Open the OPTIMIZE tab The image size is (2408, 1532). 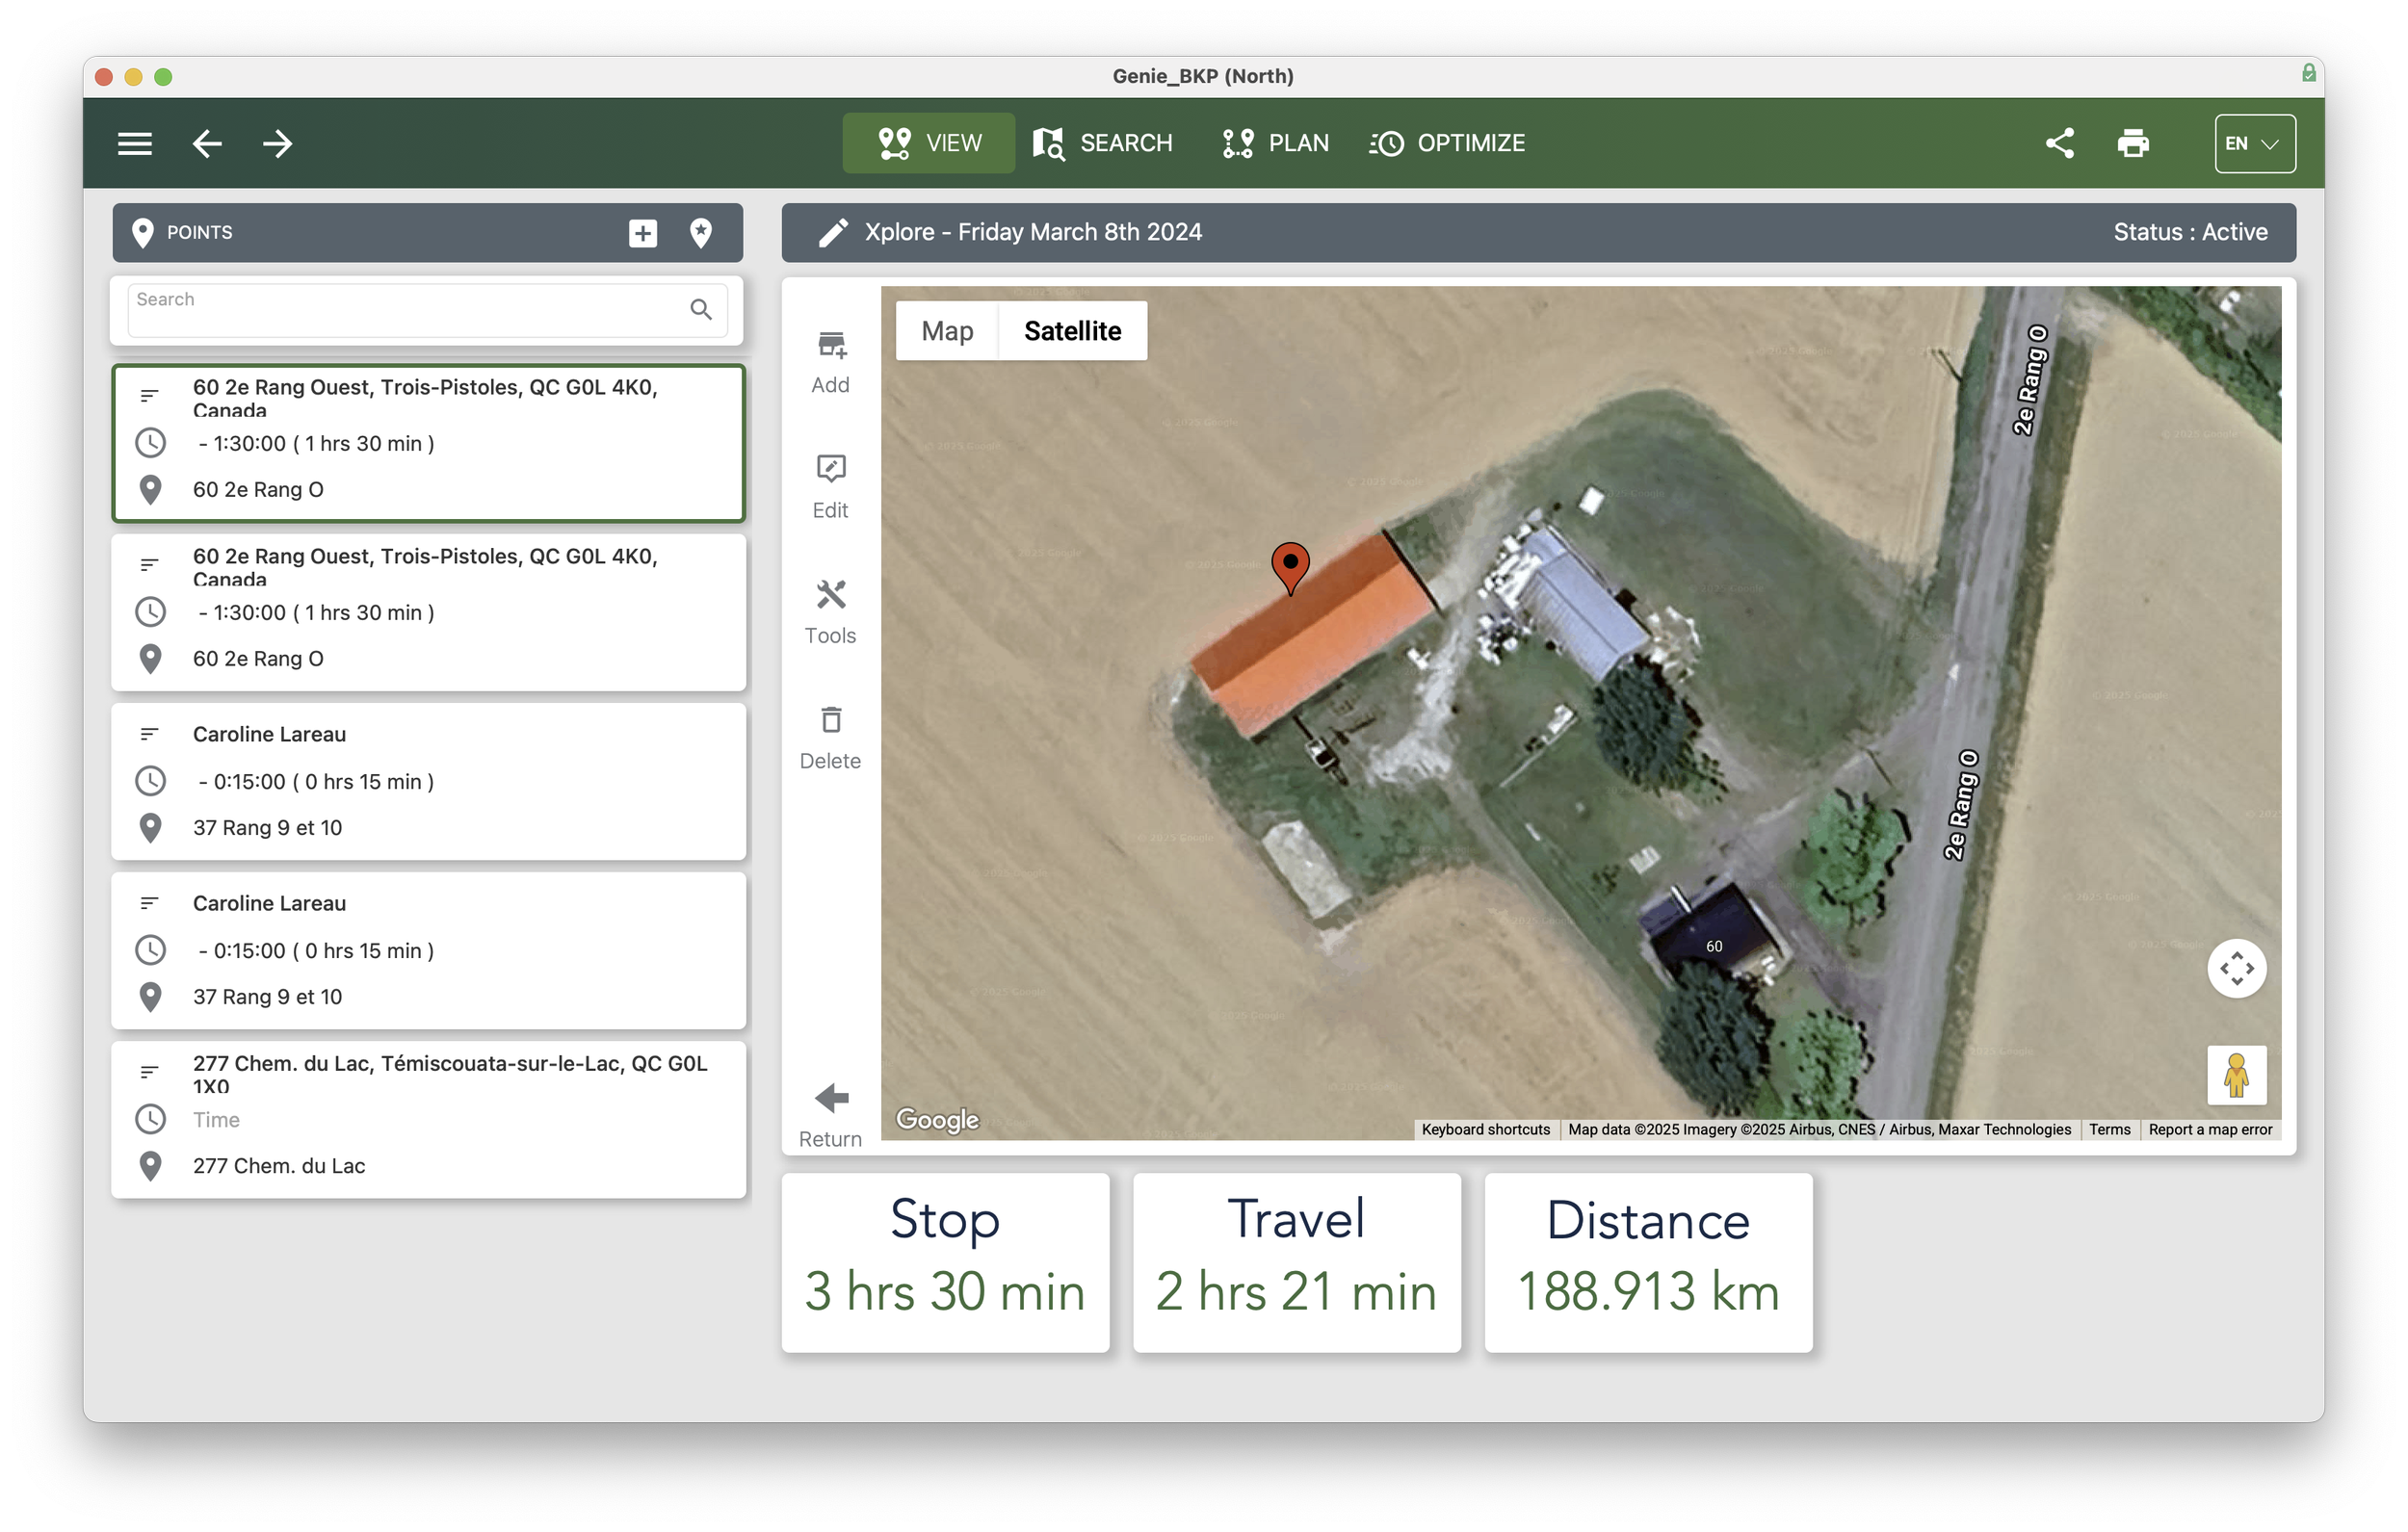tap(1447, 143)
